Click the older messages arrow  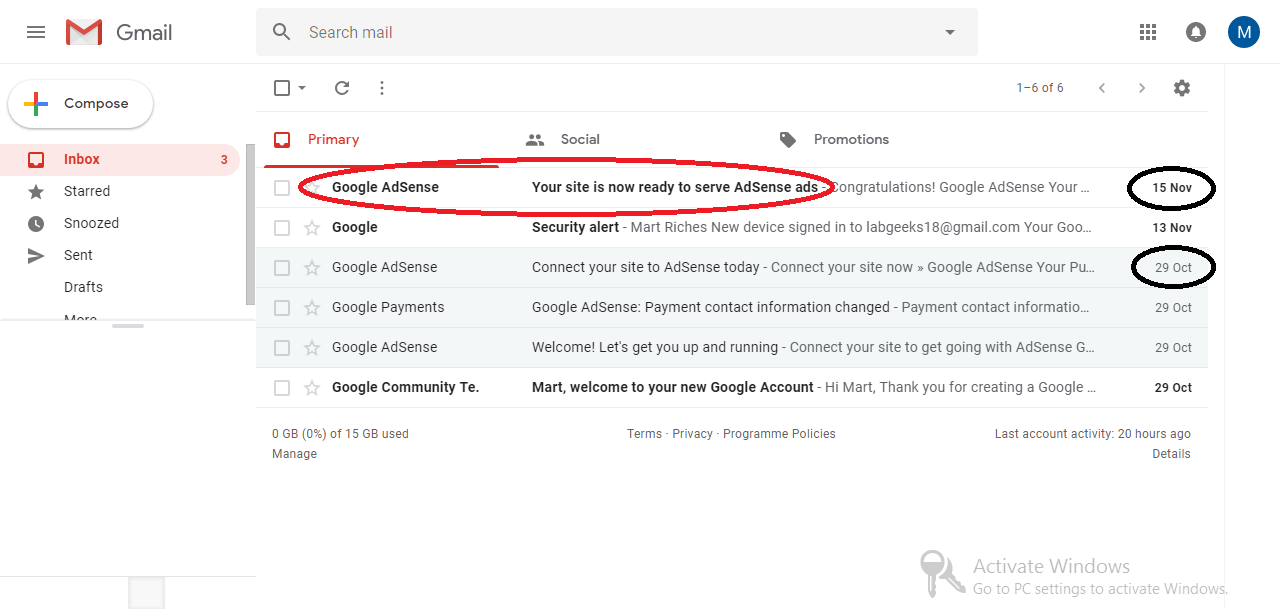coord(1142,88)
